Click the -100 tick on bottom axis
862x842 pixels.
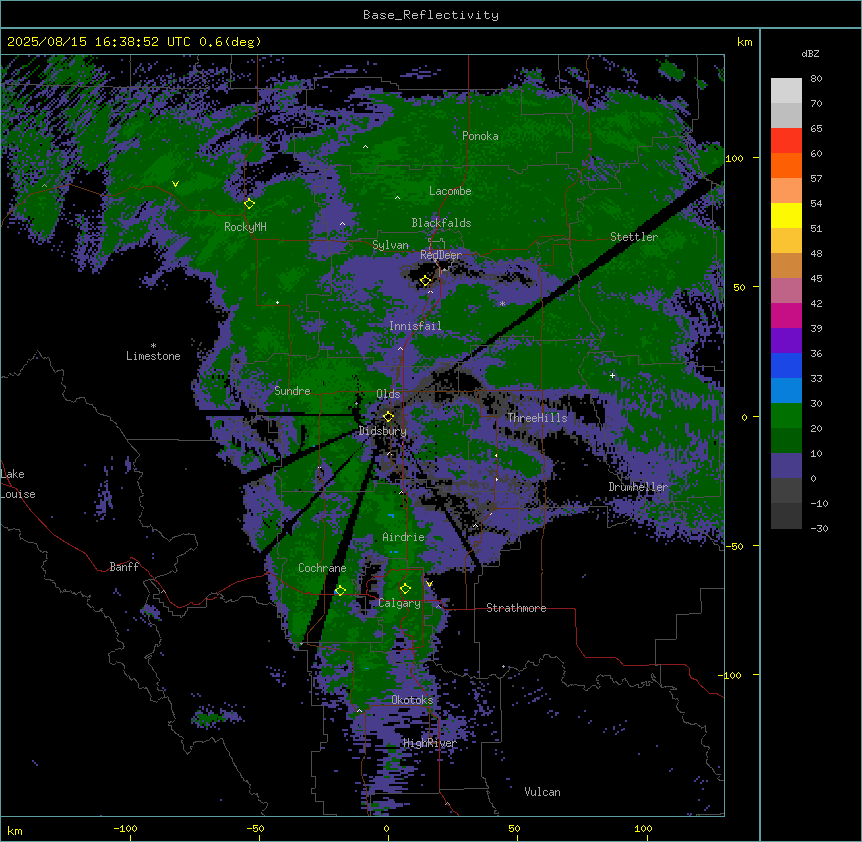126,828
